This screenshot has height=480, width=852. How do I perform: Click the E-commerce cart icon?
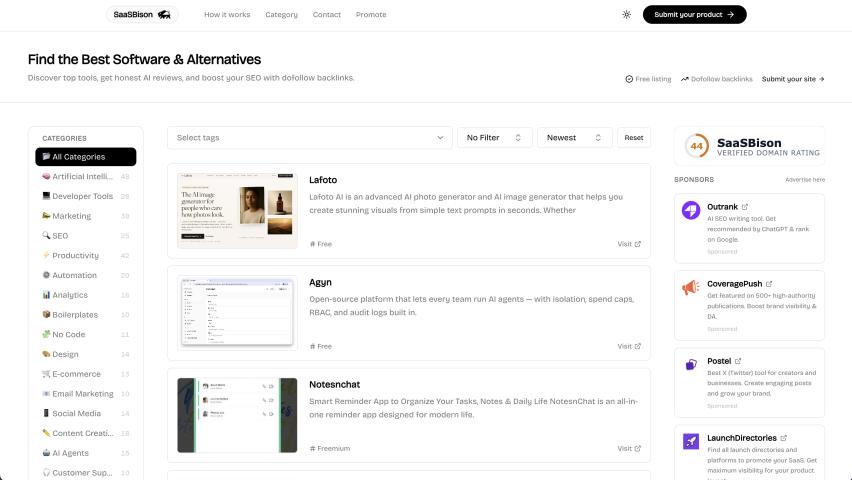tap(46, 374)
